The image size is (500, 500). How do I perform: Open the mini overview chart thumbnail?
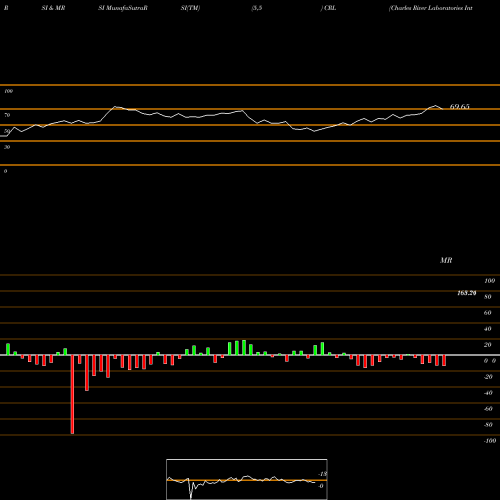(x=247, y=479)
